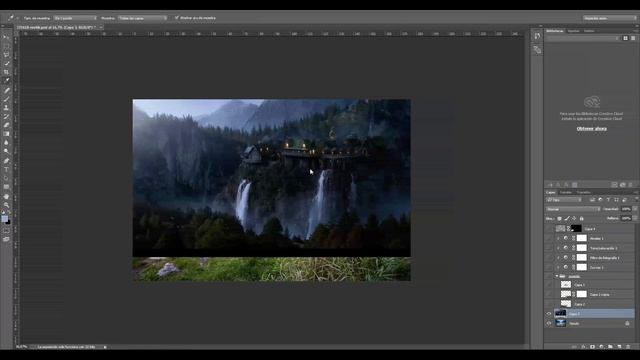Collapse the layer group above Capa 1
This screenshot has width=640, height=360.
(x=556, y=276)
